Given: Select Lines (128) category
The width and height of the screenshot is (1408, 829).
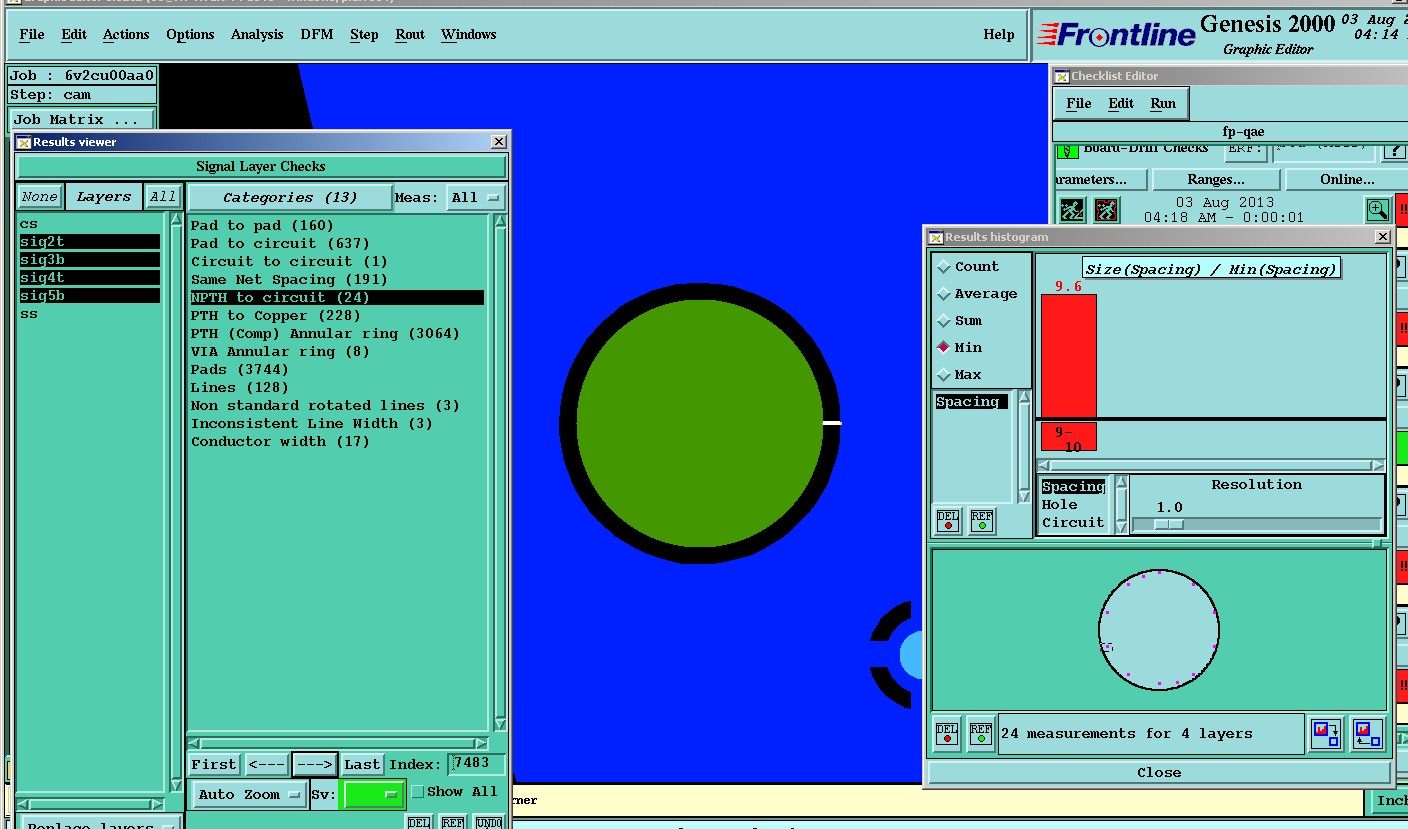Looking at the screenshot, I should (241, 388).
